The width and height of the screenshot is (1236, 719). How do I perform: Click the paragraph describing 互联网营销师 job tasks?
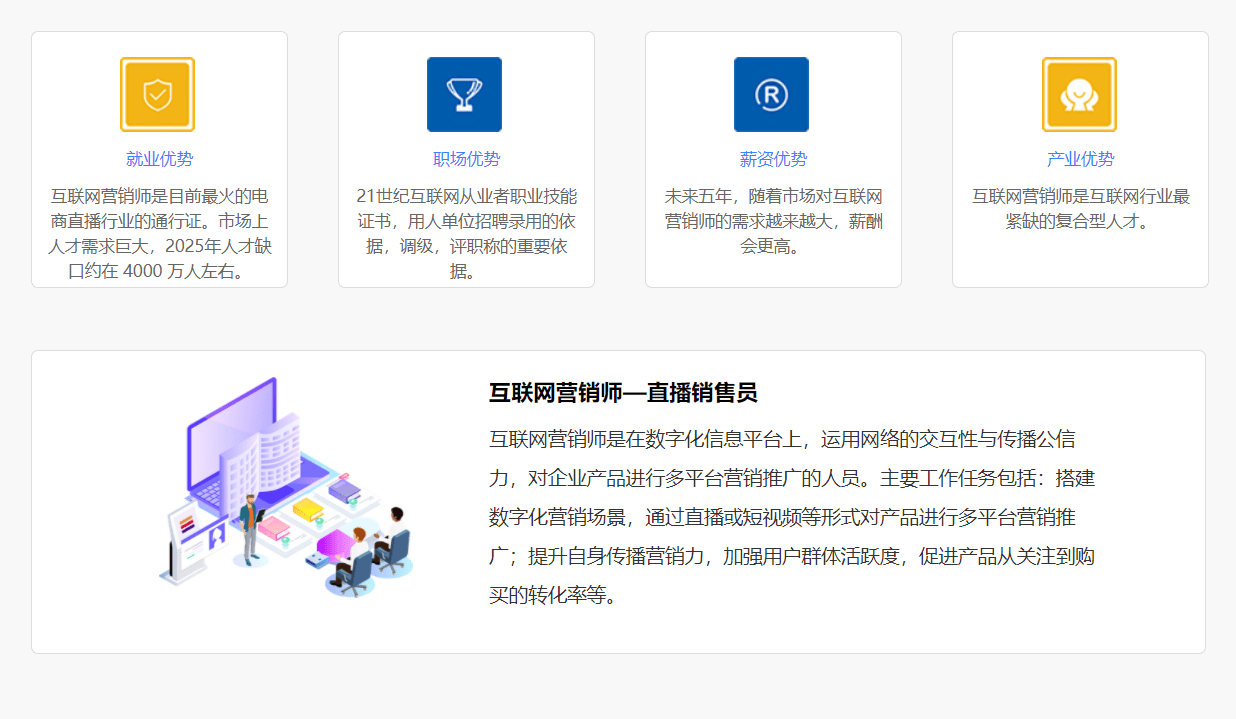click(791, 517)
